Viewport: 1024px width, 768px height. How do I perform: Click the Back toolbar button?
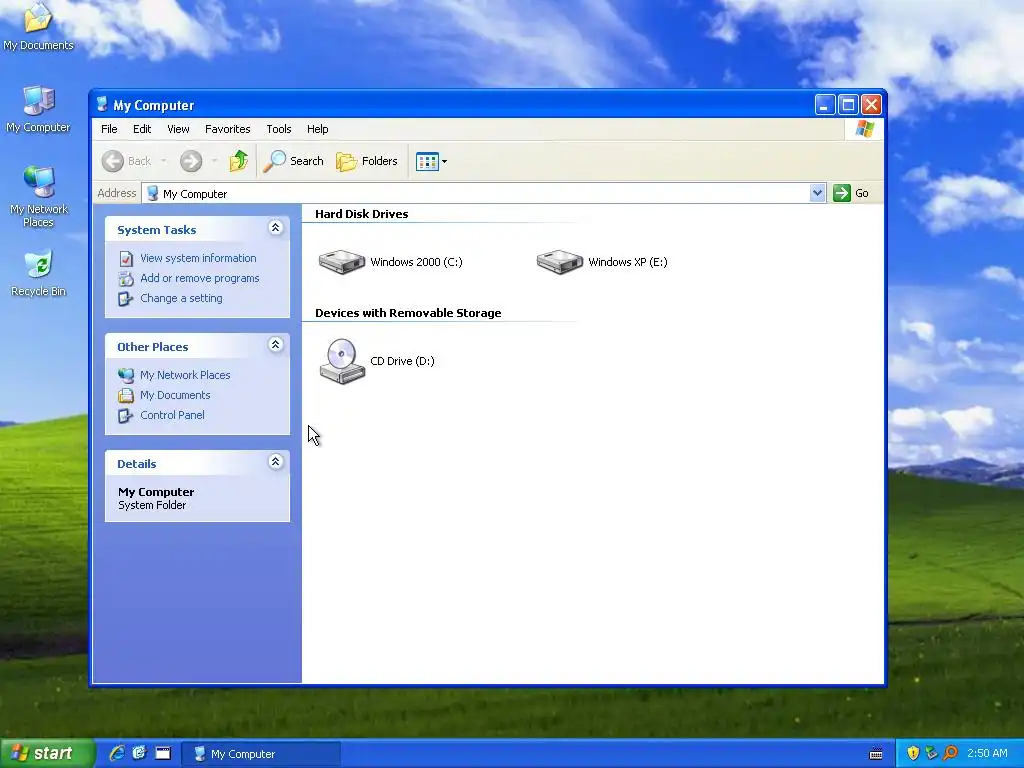point(127,161)
